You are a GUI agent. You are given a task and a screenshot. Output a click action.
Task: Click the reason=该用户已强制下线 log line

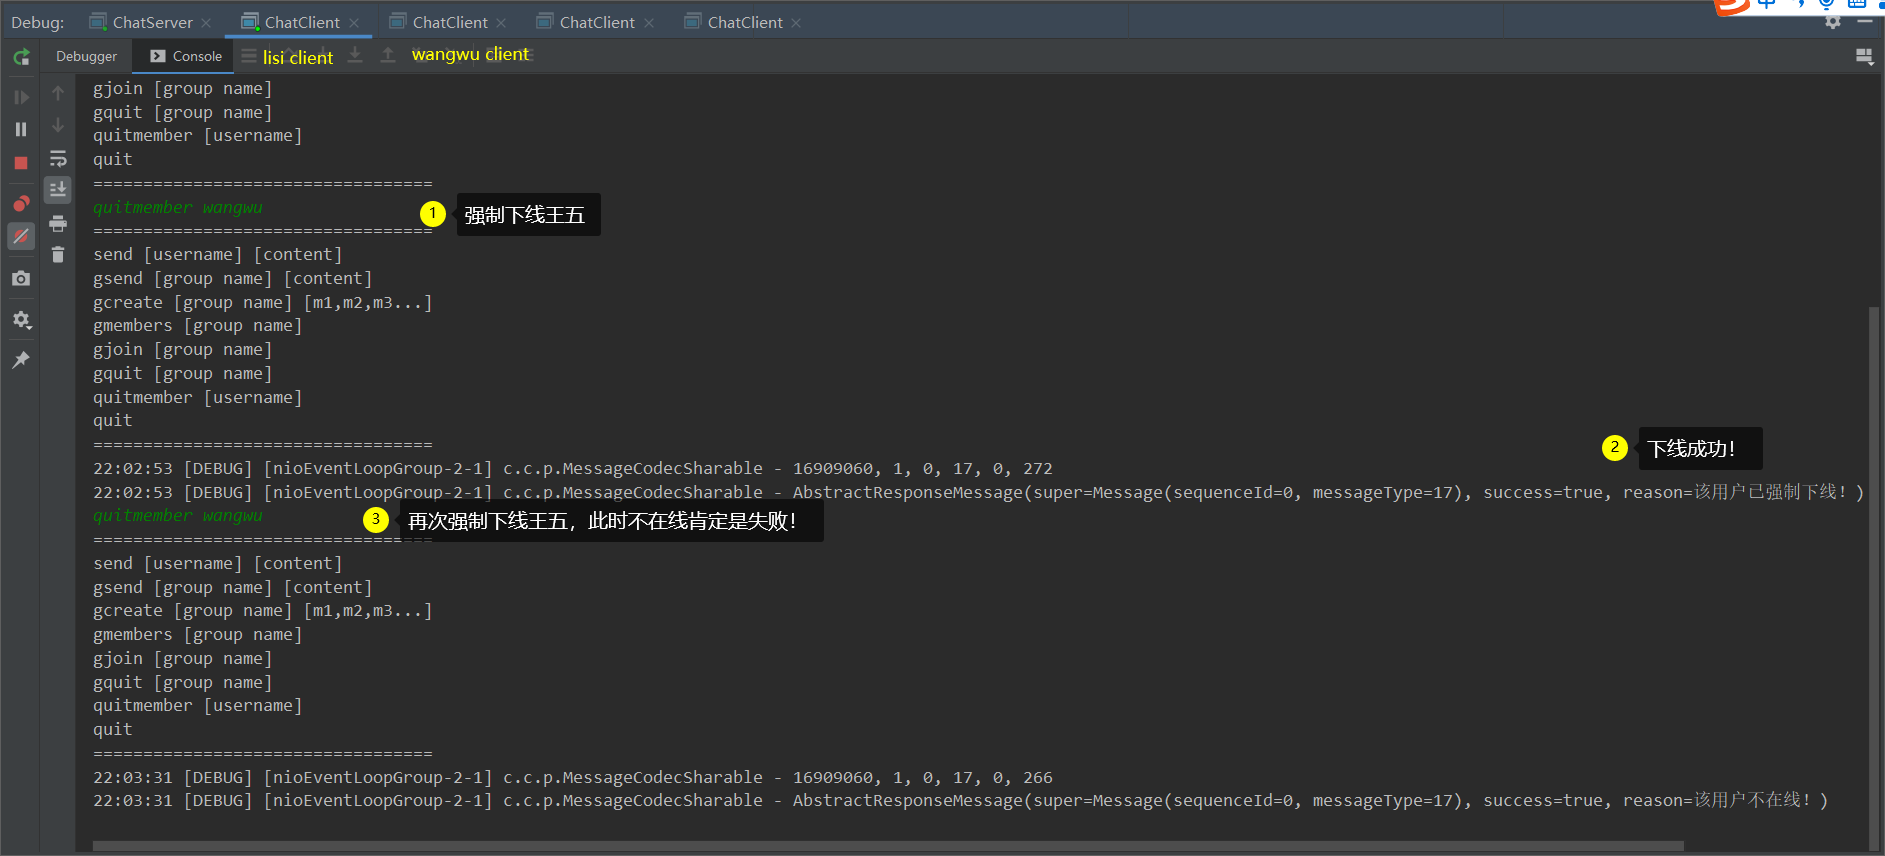point(978,492)
